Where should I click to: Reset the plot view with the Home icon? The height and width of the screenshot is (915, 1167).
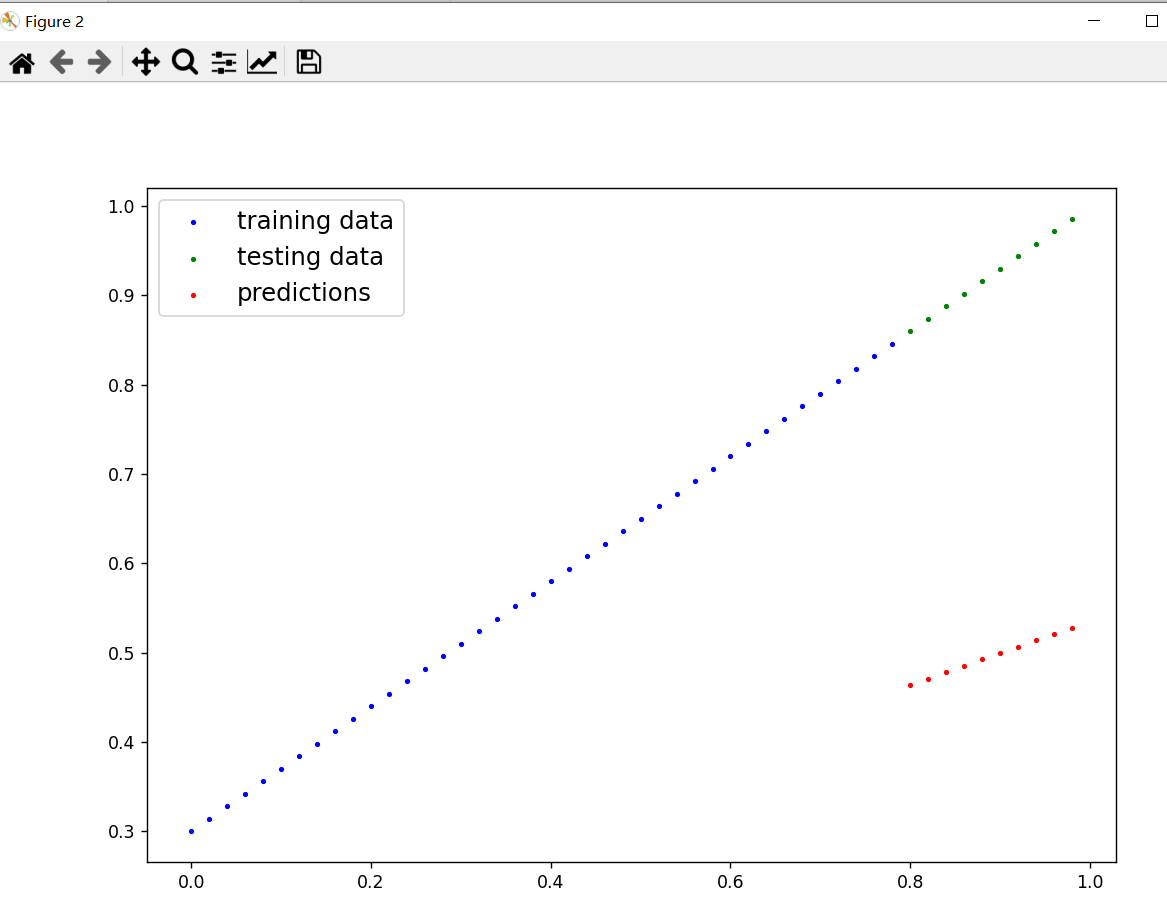click(x=22, y=63)
